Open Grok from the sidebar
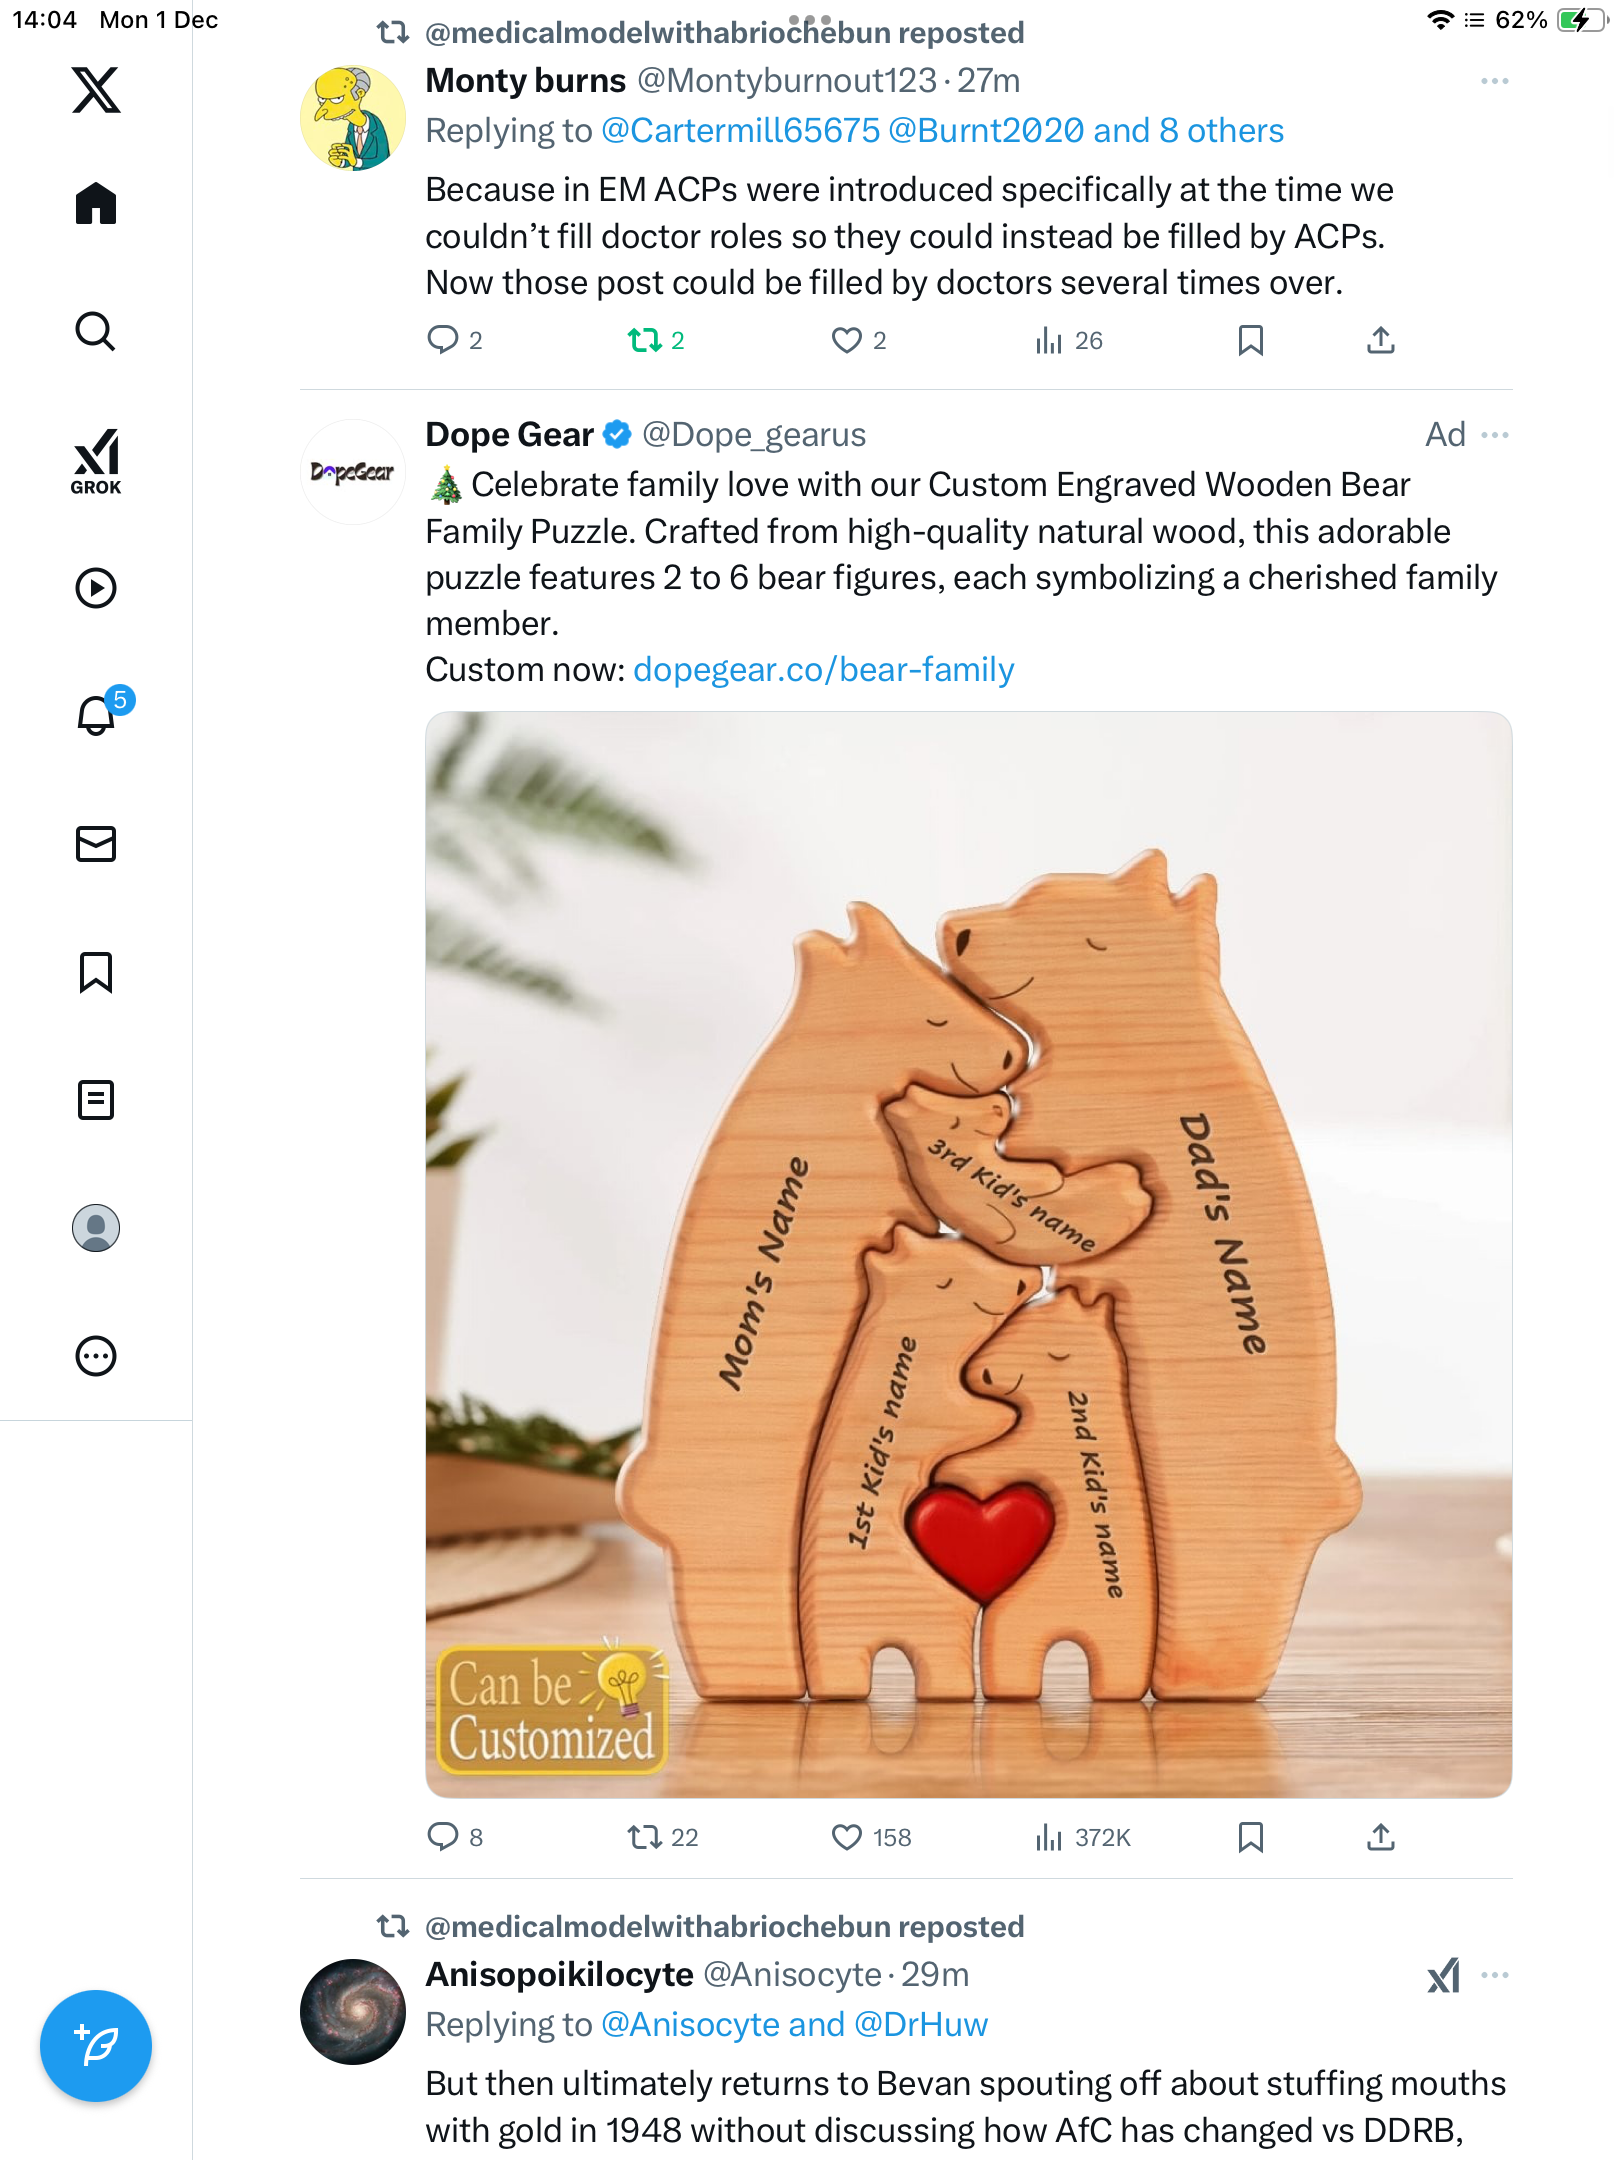 click(x=96, y=462)
